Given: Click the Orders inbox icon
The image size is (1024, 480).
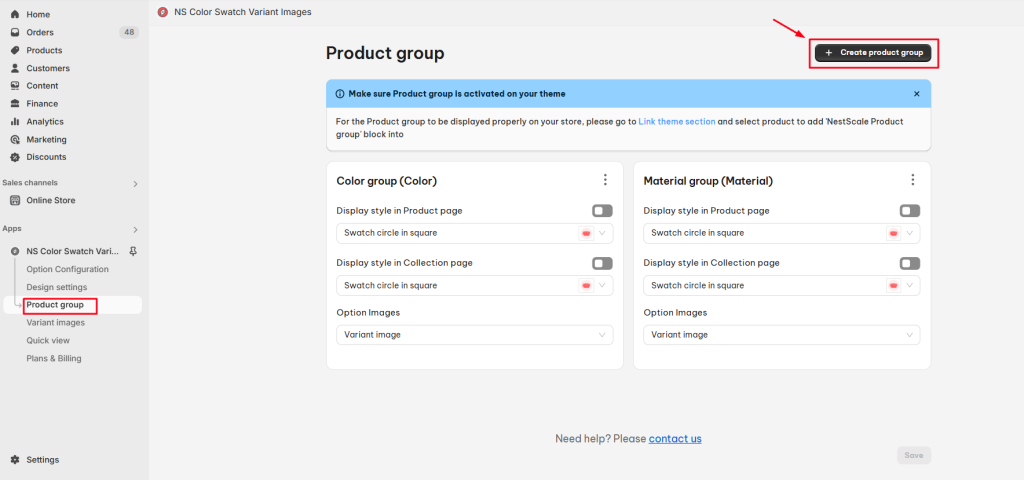Looking at the screenshot, I should pyautogui.click(x=15, y=32).
